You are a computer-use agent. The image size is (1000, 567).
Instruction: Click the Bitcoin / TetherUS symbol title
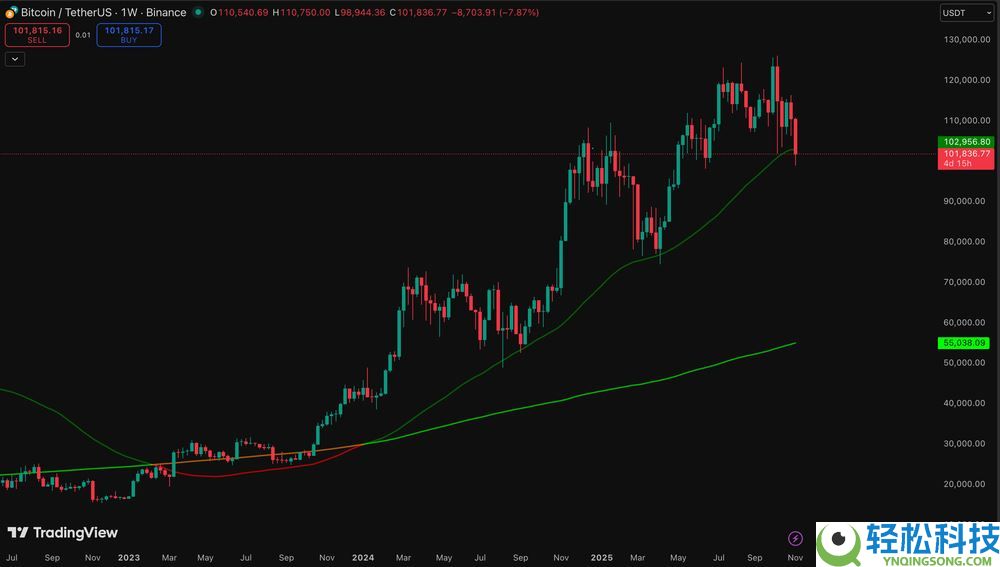click(x=103, y=12)
